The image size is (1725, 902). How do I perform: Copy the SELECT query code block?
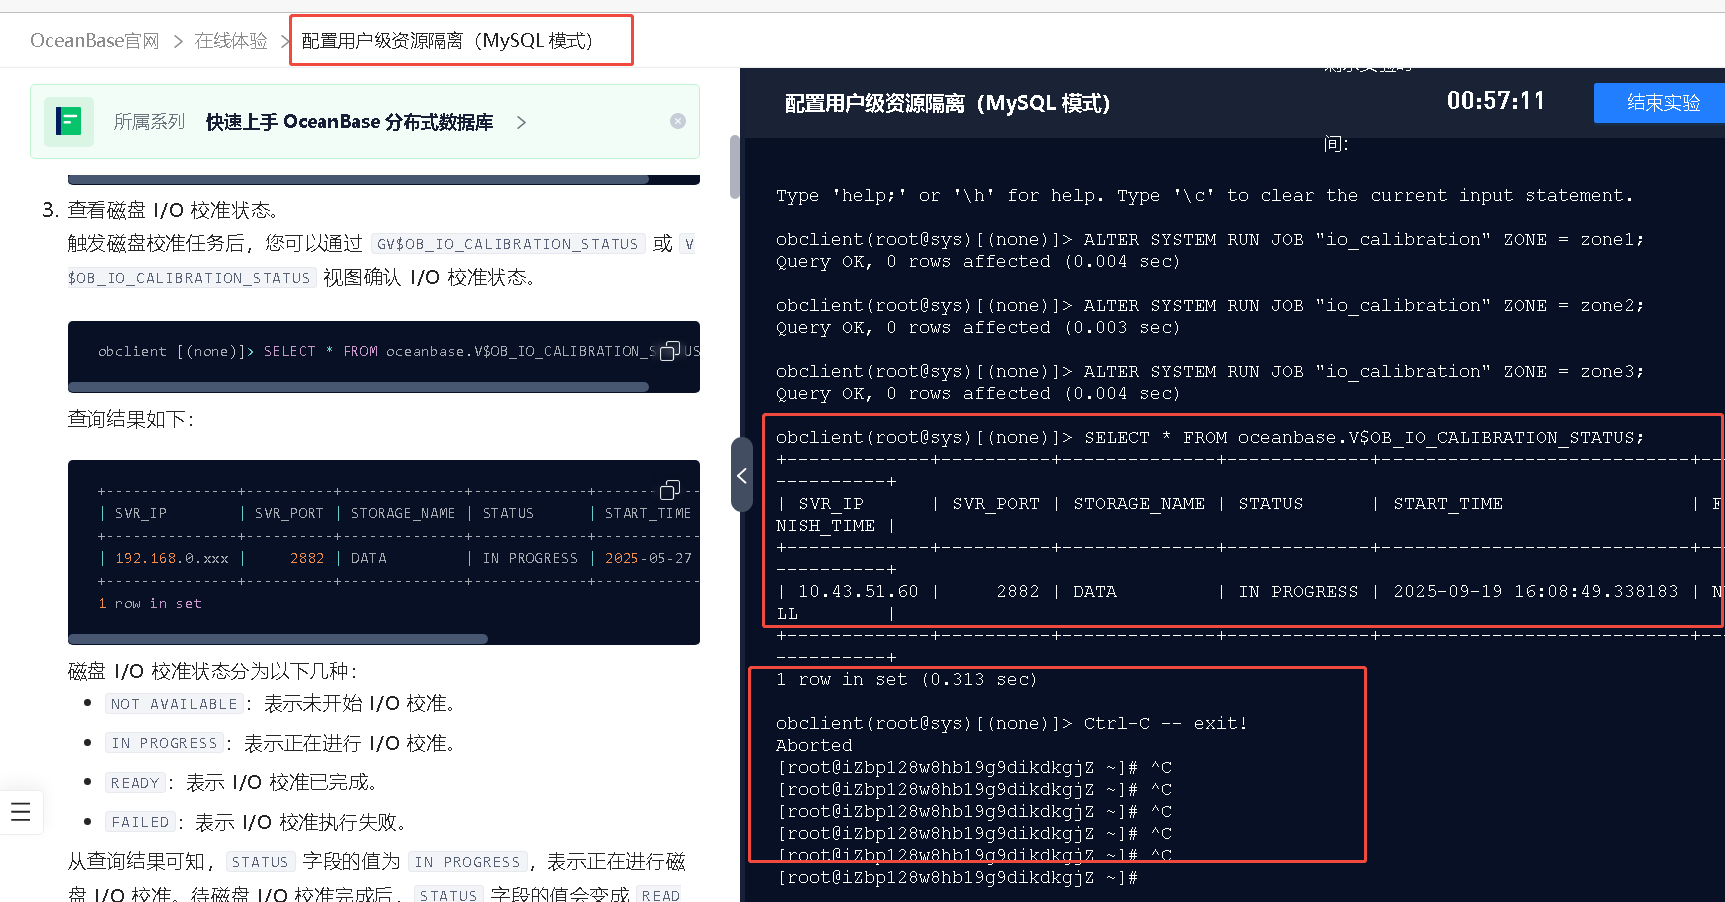click(670, 350)
